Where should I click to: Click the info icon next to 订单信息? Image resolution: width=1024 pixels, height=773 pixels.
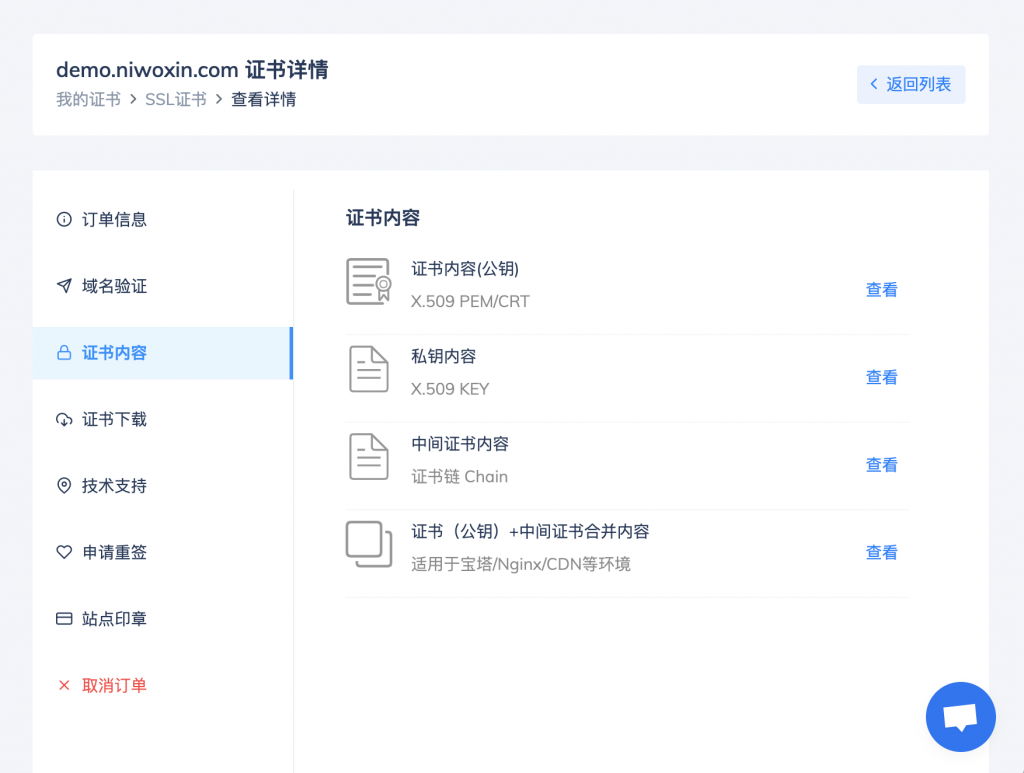point(64,220)
